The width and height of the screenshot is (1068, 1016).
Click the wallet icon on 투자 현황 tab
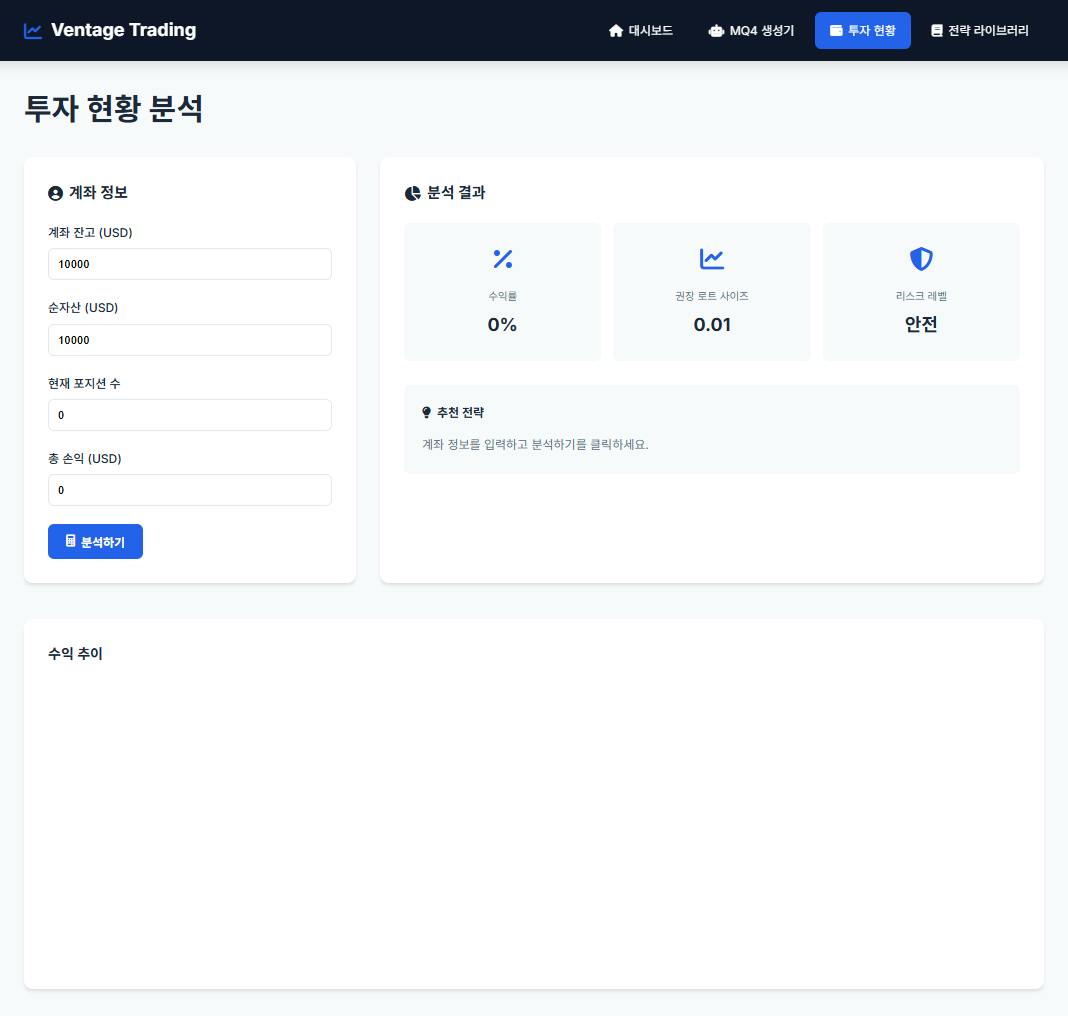[x=836, y=30]
